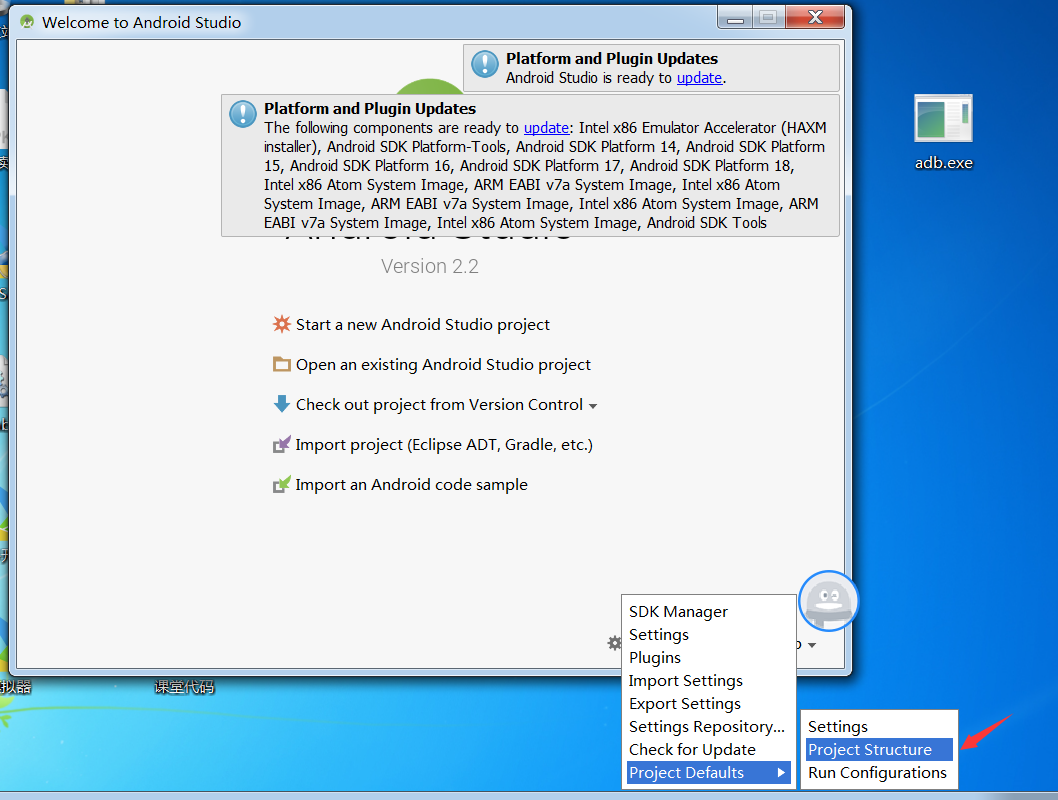This screenshot has width=1058, height=800.
Task: Choose Export Settings menu entry
Action: coord(708,704)
